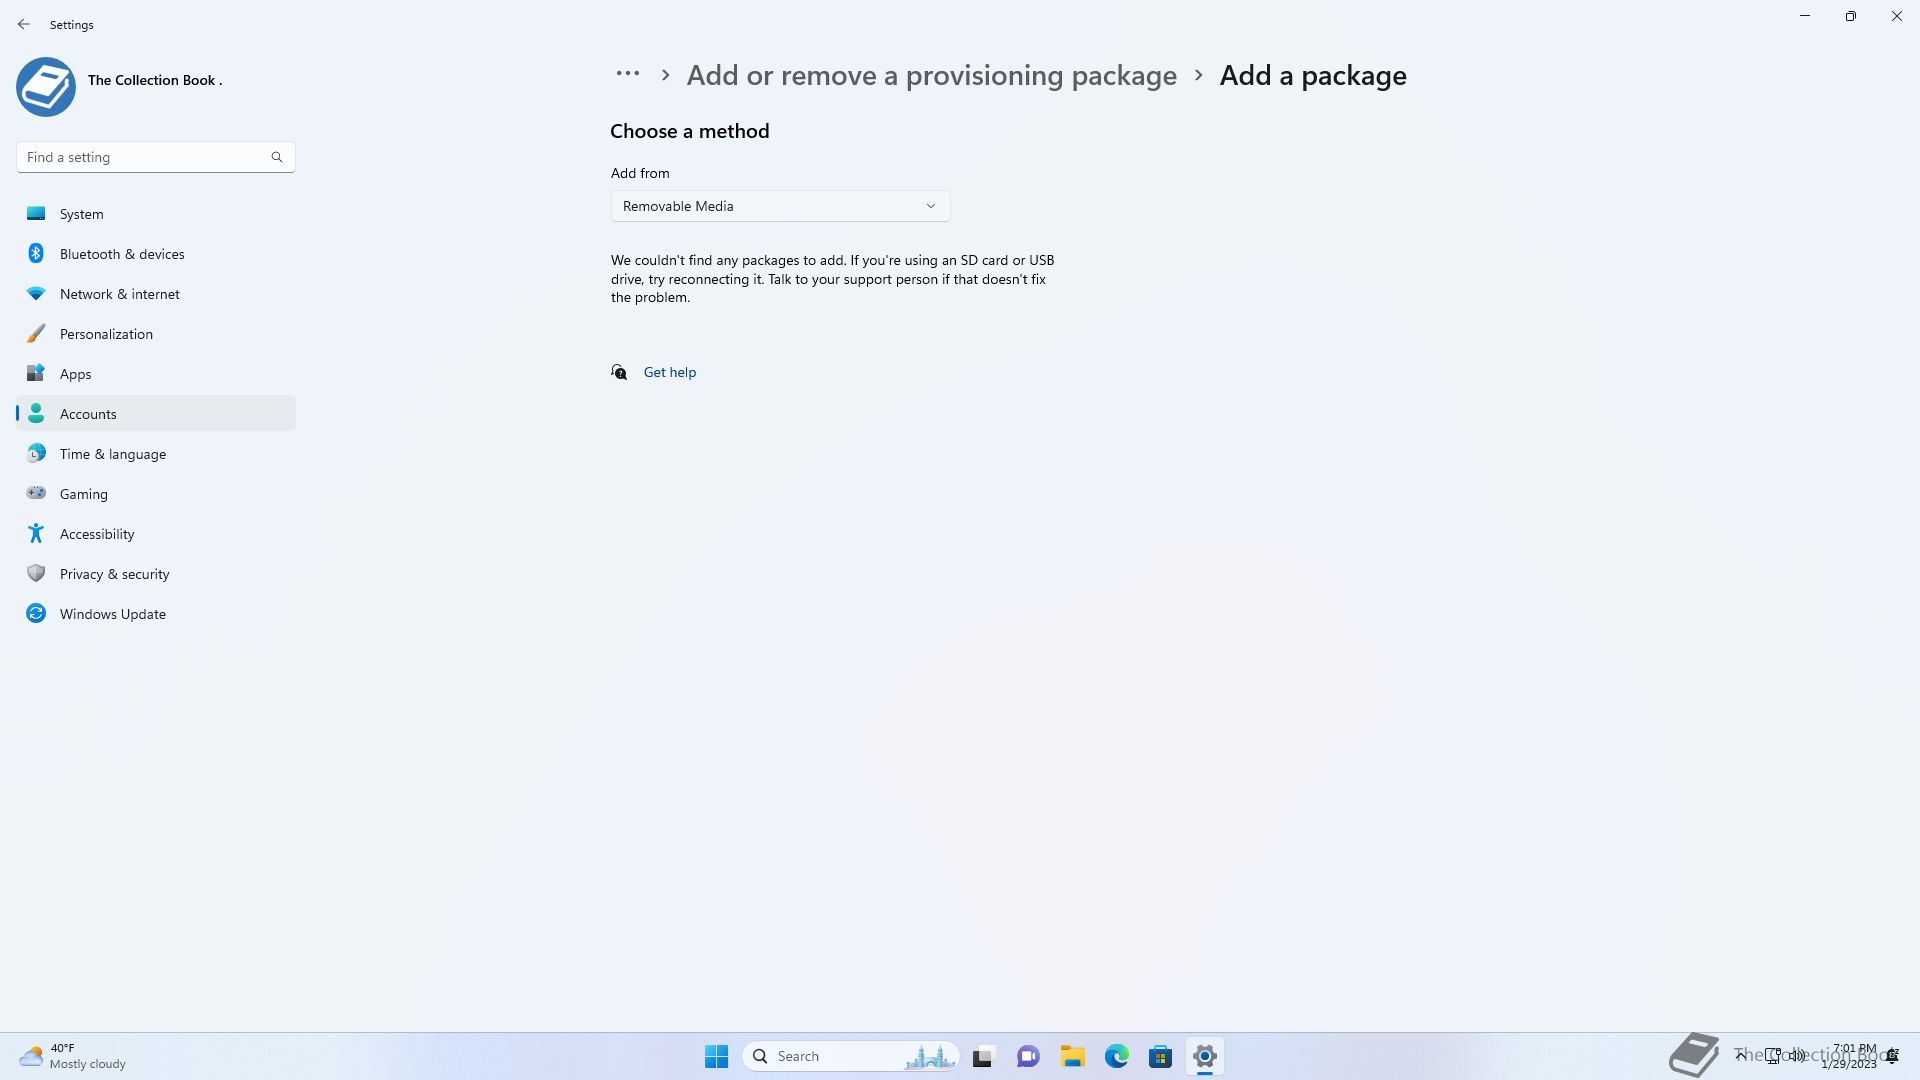Open the Chat app from the taskbar
The width and height of the screenshot is (1920, 1080).
point(1028,1056)
